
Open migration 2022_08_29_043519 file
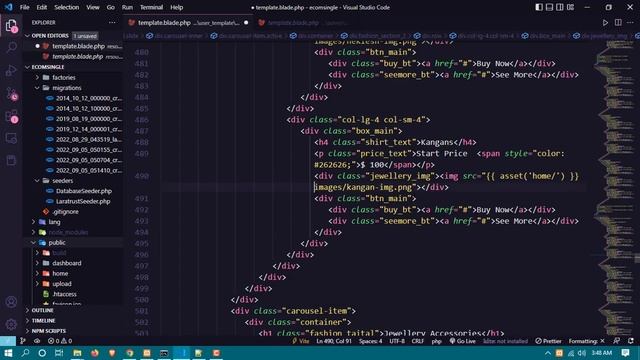pos(89,139)
